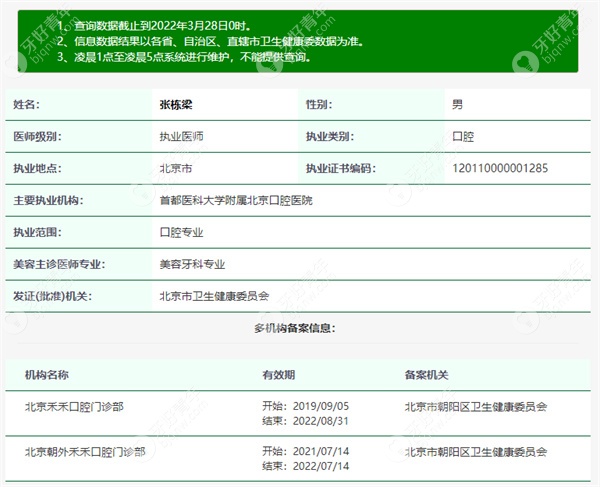This screenshot has height=487, width=600.
Task: Click end date 2022/07/14
Action: pos(321,466)
